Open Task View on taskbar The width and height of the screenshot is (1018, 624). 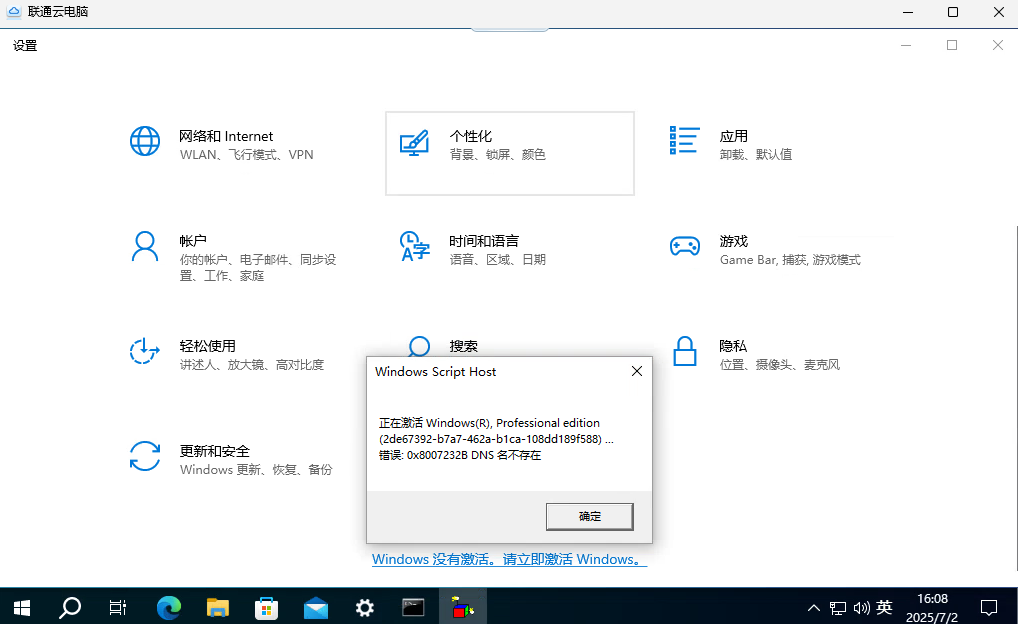[x=118, y=608]
